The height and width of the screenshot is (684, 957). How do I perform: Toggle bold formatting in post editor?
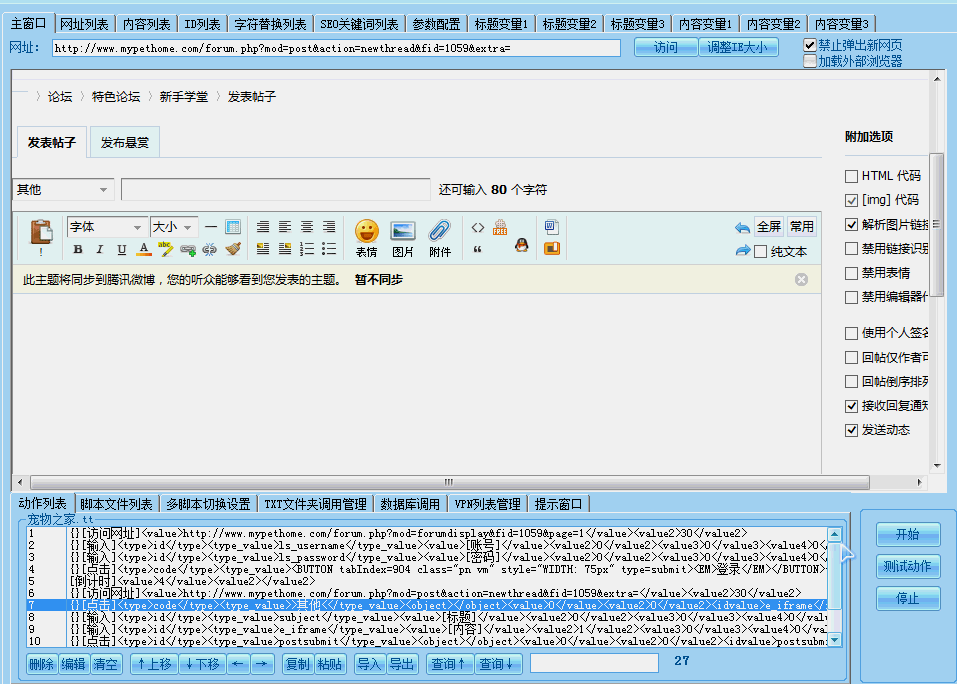pyautogui.click(x=78, y=249)
